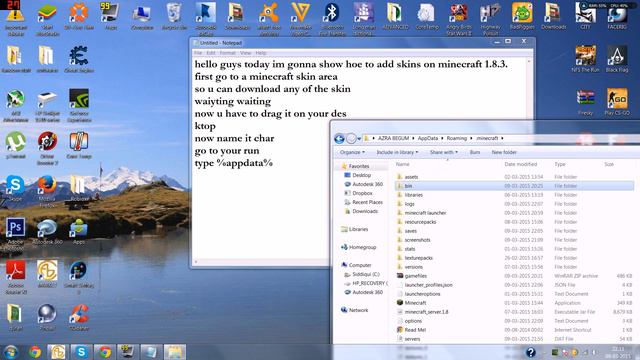The width and height of the screenshot is (640, 360).
Task: Open the Share with dropdown
Action: click(444, 152)
